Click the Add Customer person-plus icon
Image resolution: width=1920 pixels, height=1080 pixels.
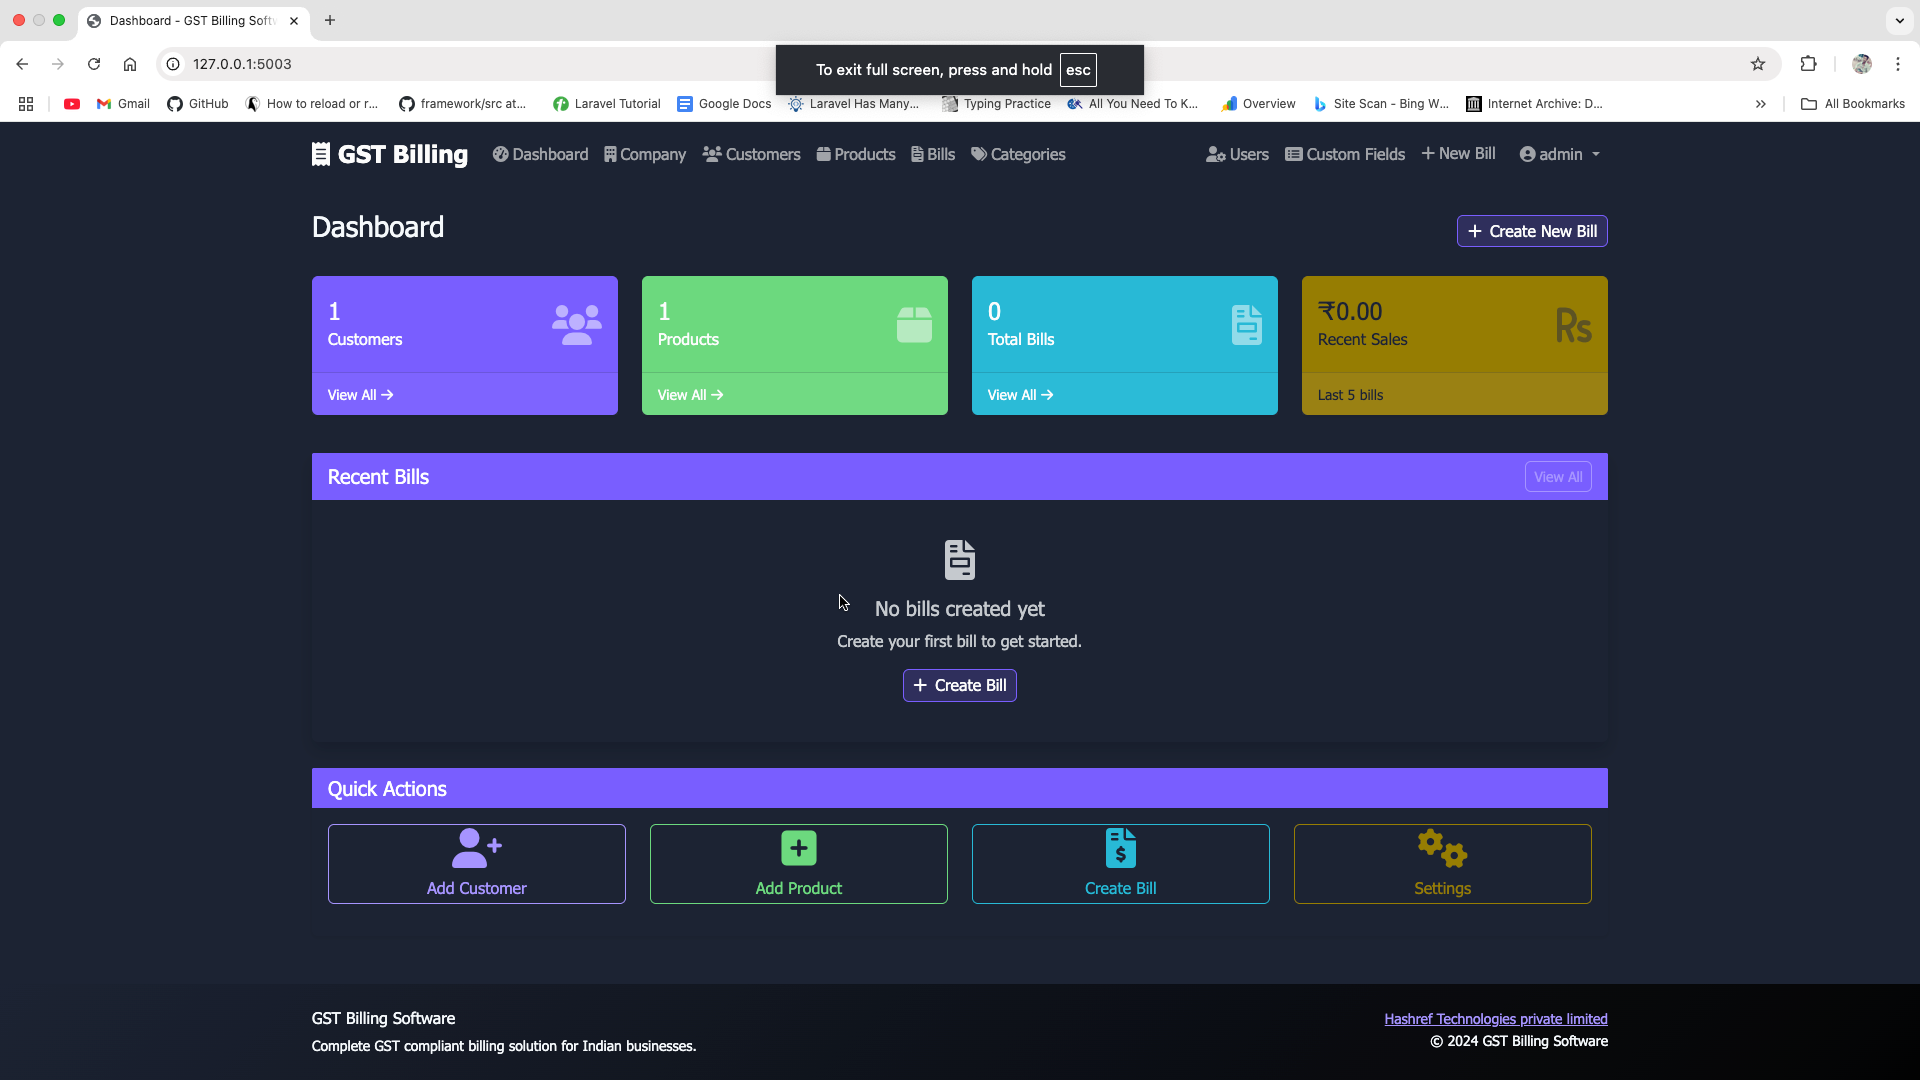pos(476,848)
